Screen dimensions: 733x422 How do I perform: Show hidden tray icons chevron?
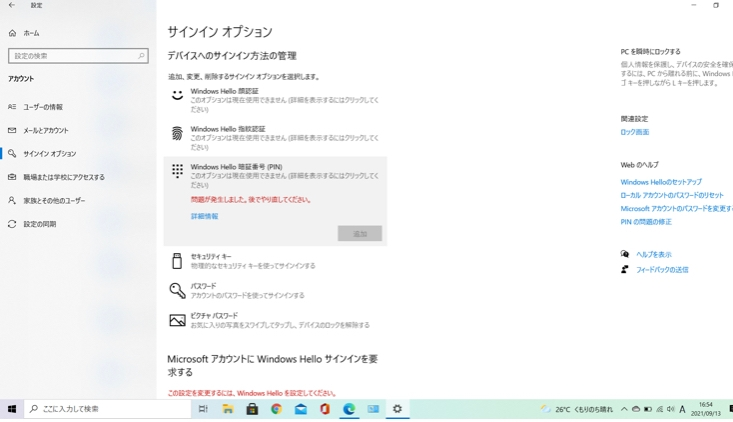[x=624, y=409]
